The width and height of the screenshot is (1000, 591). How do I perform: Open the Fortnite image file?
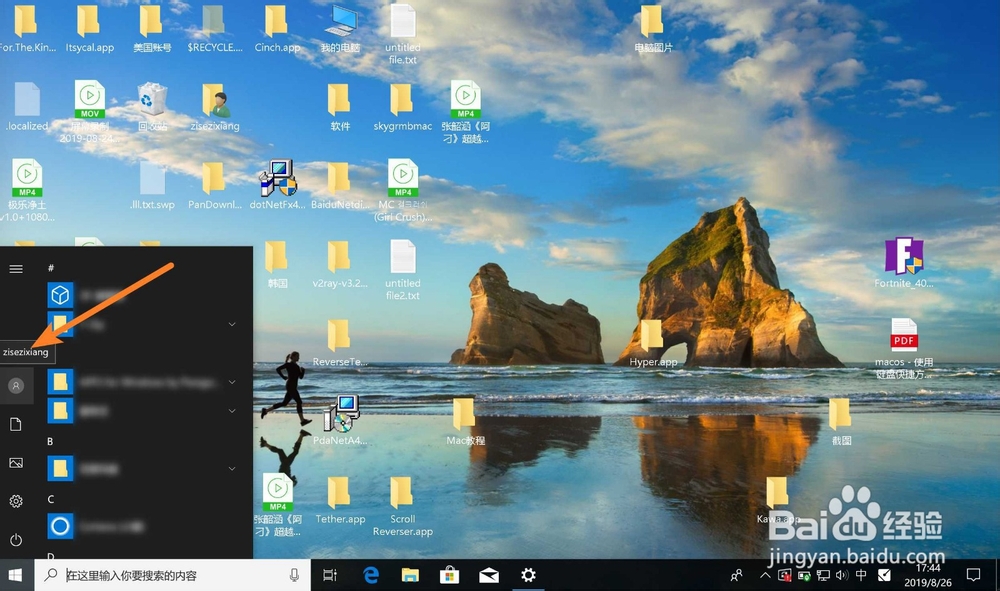(x=903, y=258)
